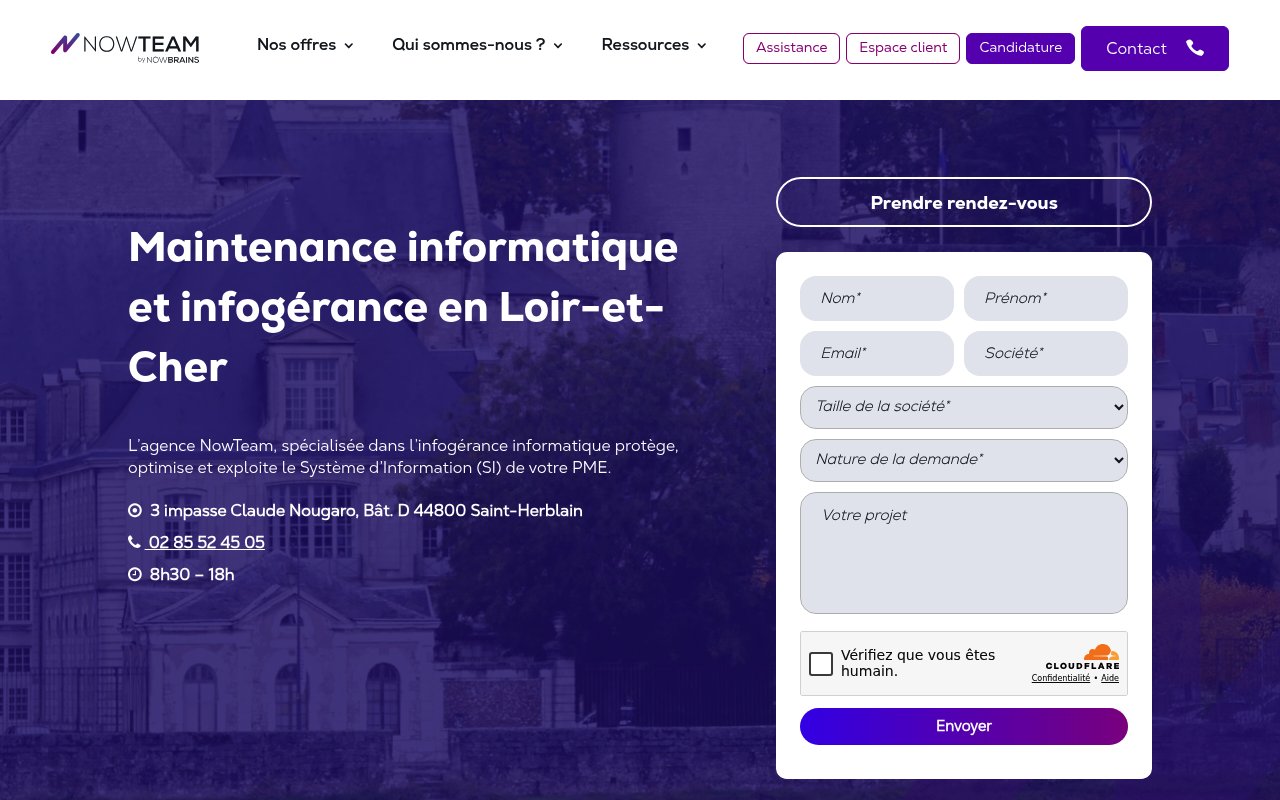Call the number 02 85 52 45 05

click(x=206, y=543)
